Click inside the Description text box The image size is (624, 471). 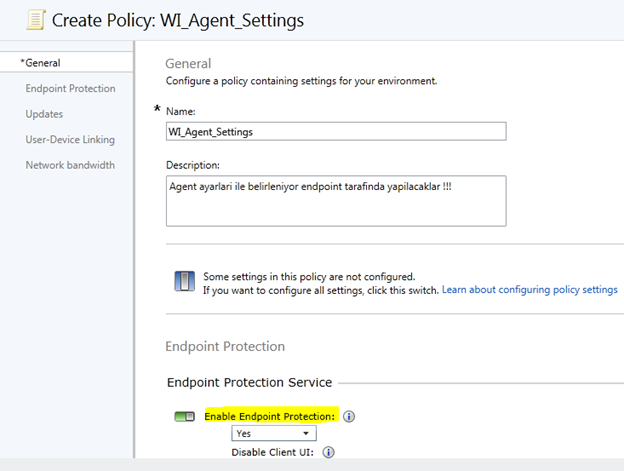coord(336,201)
